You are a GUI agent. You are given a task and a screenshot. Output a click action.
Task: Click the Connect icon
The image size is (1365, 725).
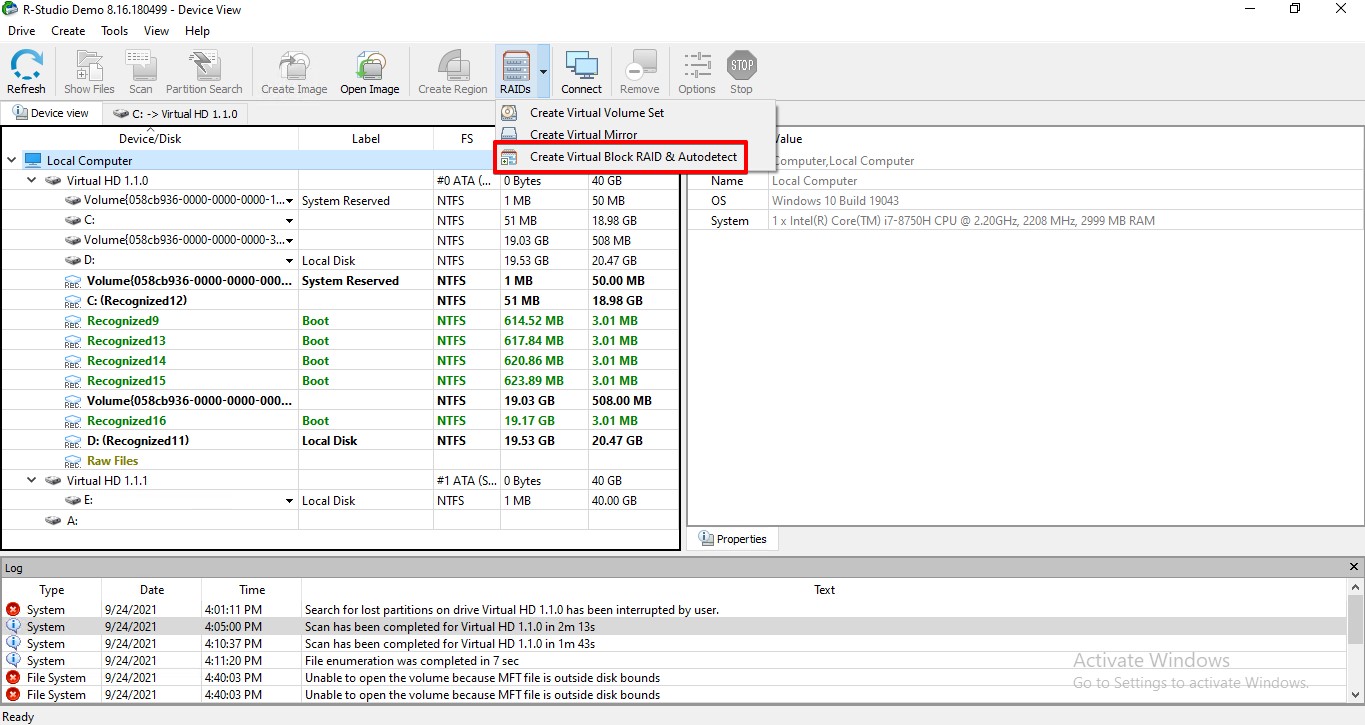(x=581, y=70)
